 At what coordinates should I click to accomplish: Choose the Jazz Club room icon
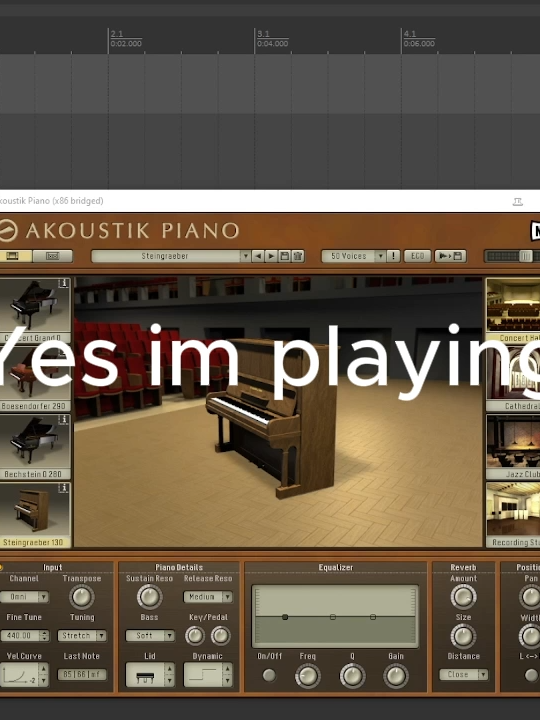coord(513,446)
